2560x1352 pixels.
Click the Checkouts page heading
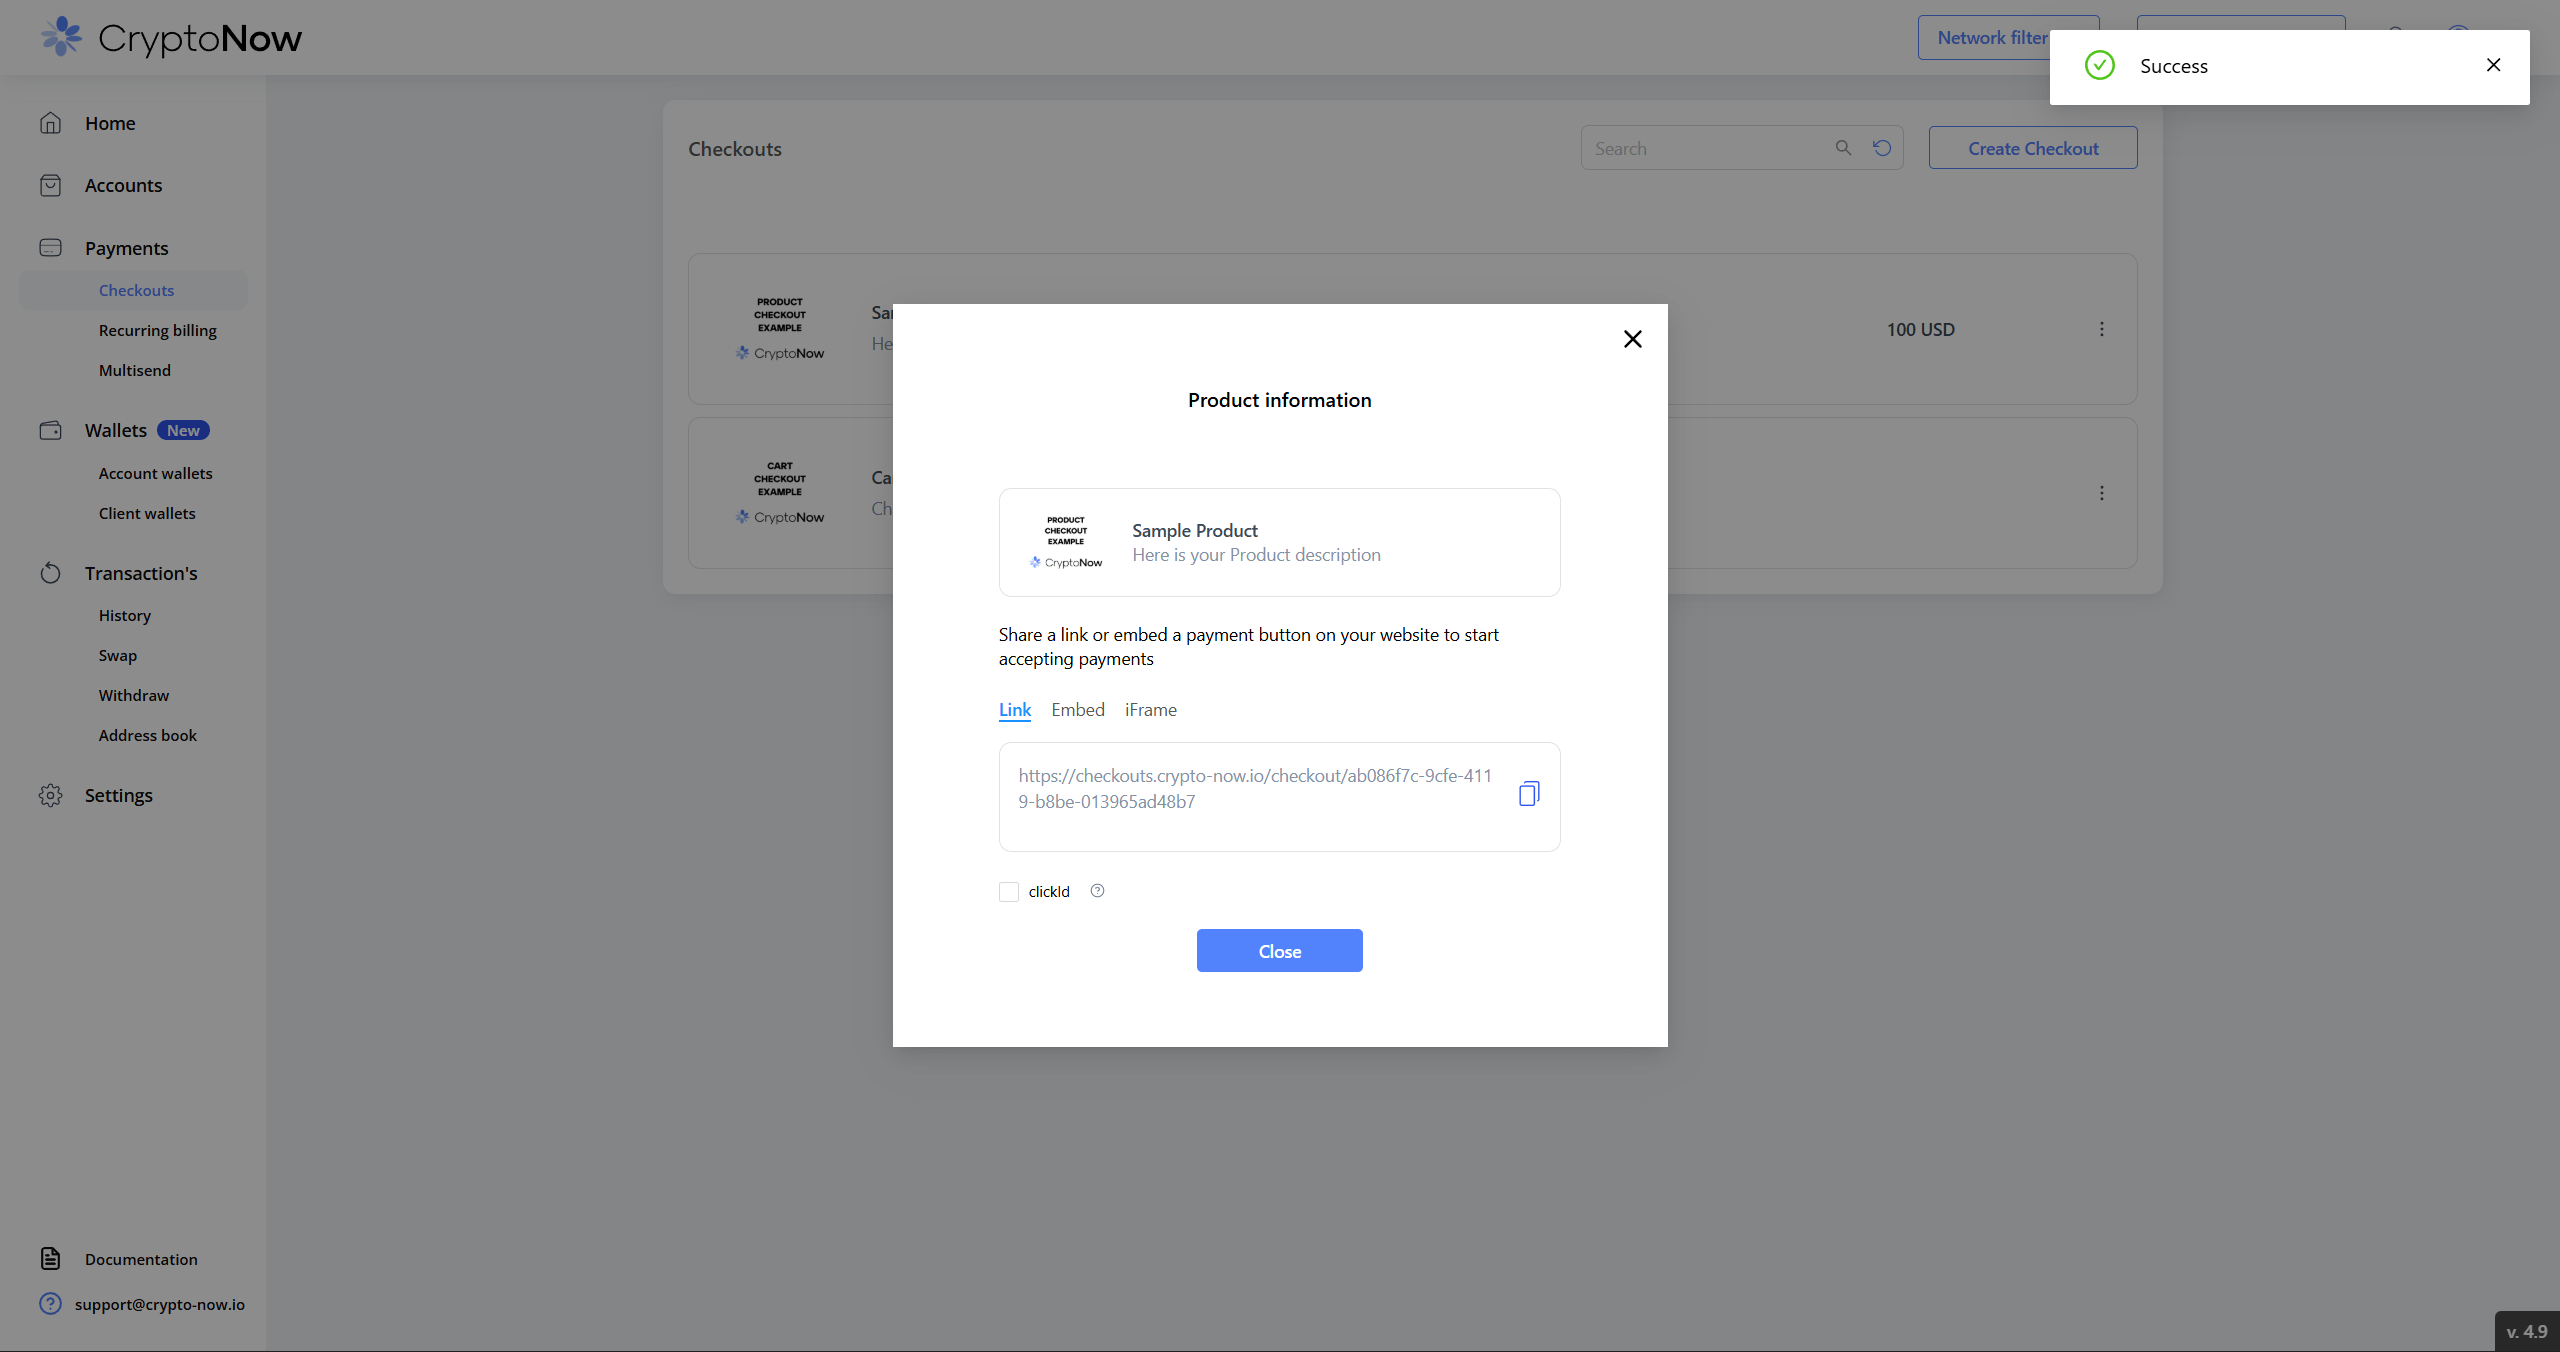point(735,149)
